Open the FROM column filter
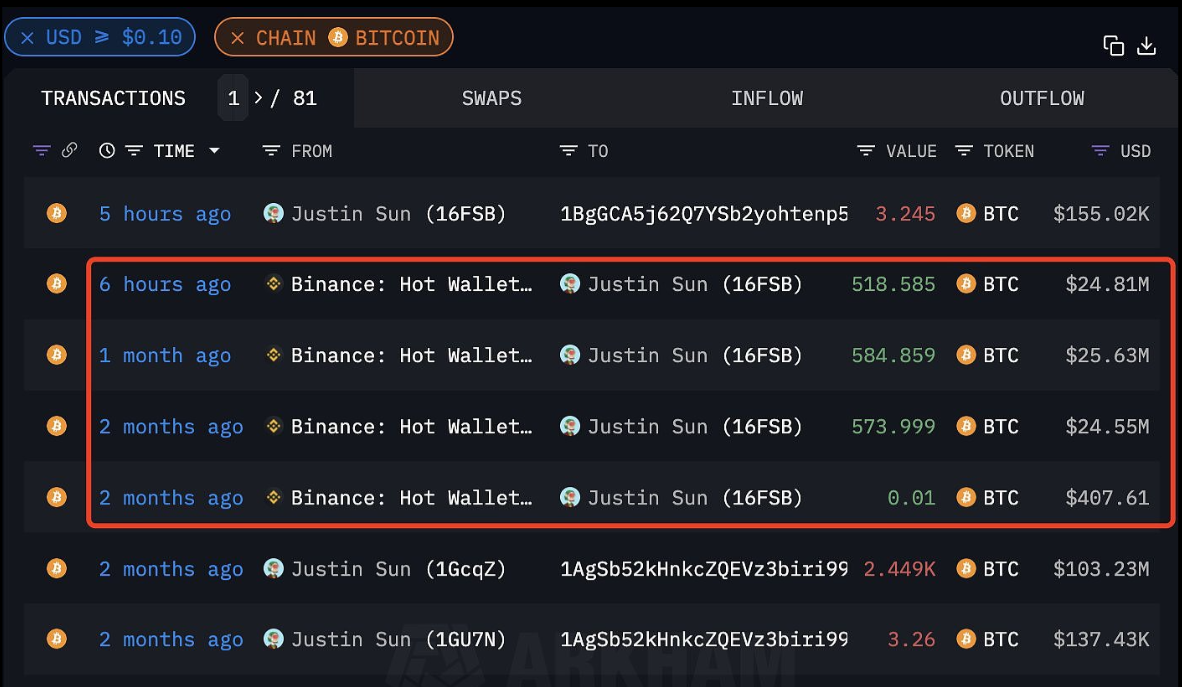The image size is (1182, 687). tap(271, 151)
